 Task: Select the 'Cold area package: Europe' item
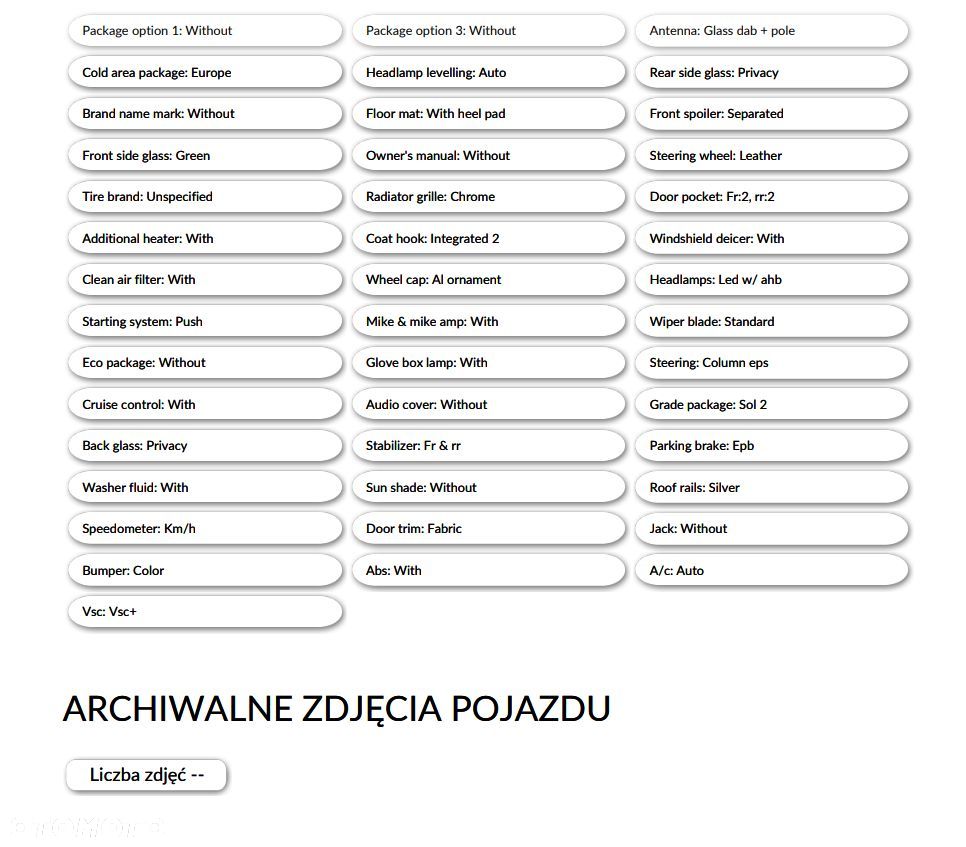tap(205, 72)
